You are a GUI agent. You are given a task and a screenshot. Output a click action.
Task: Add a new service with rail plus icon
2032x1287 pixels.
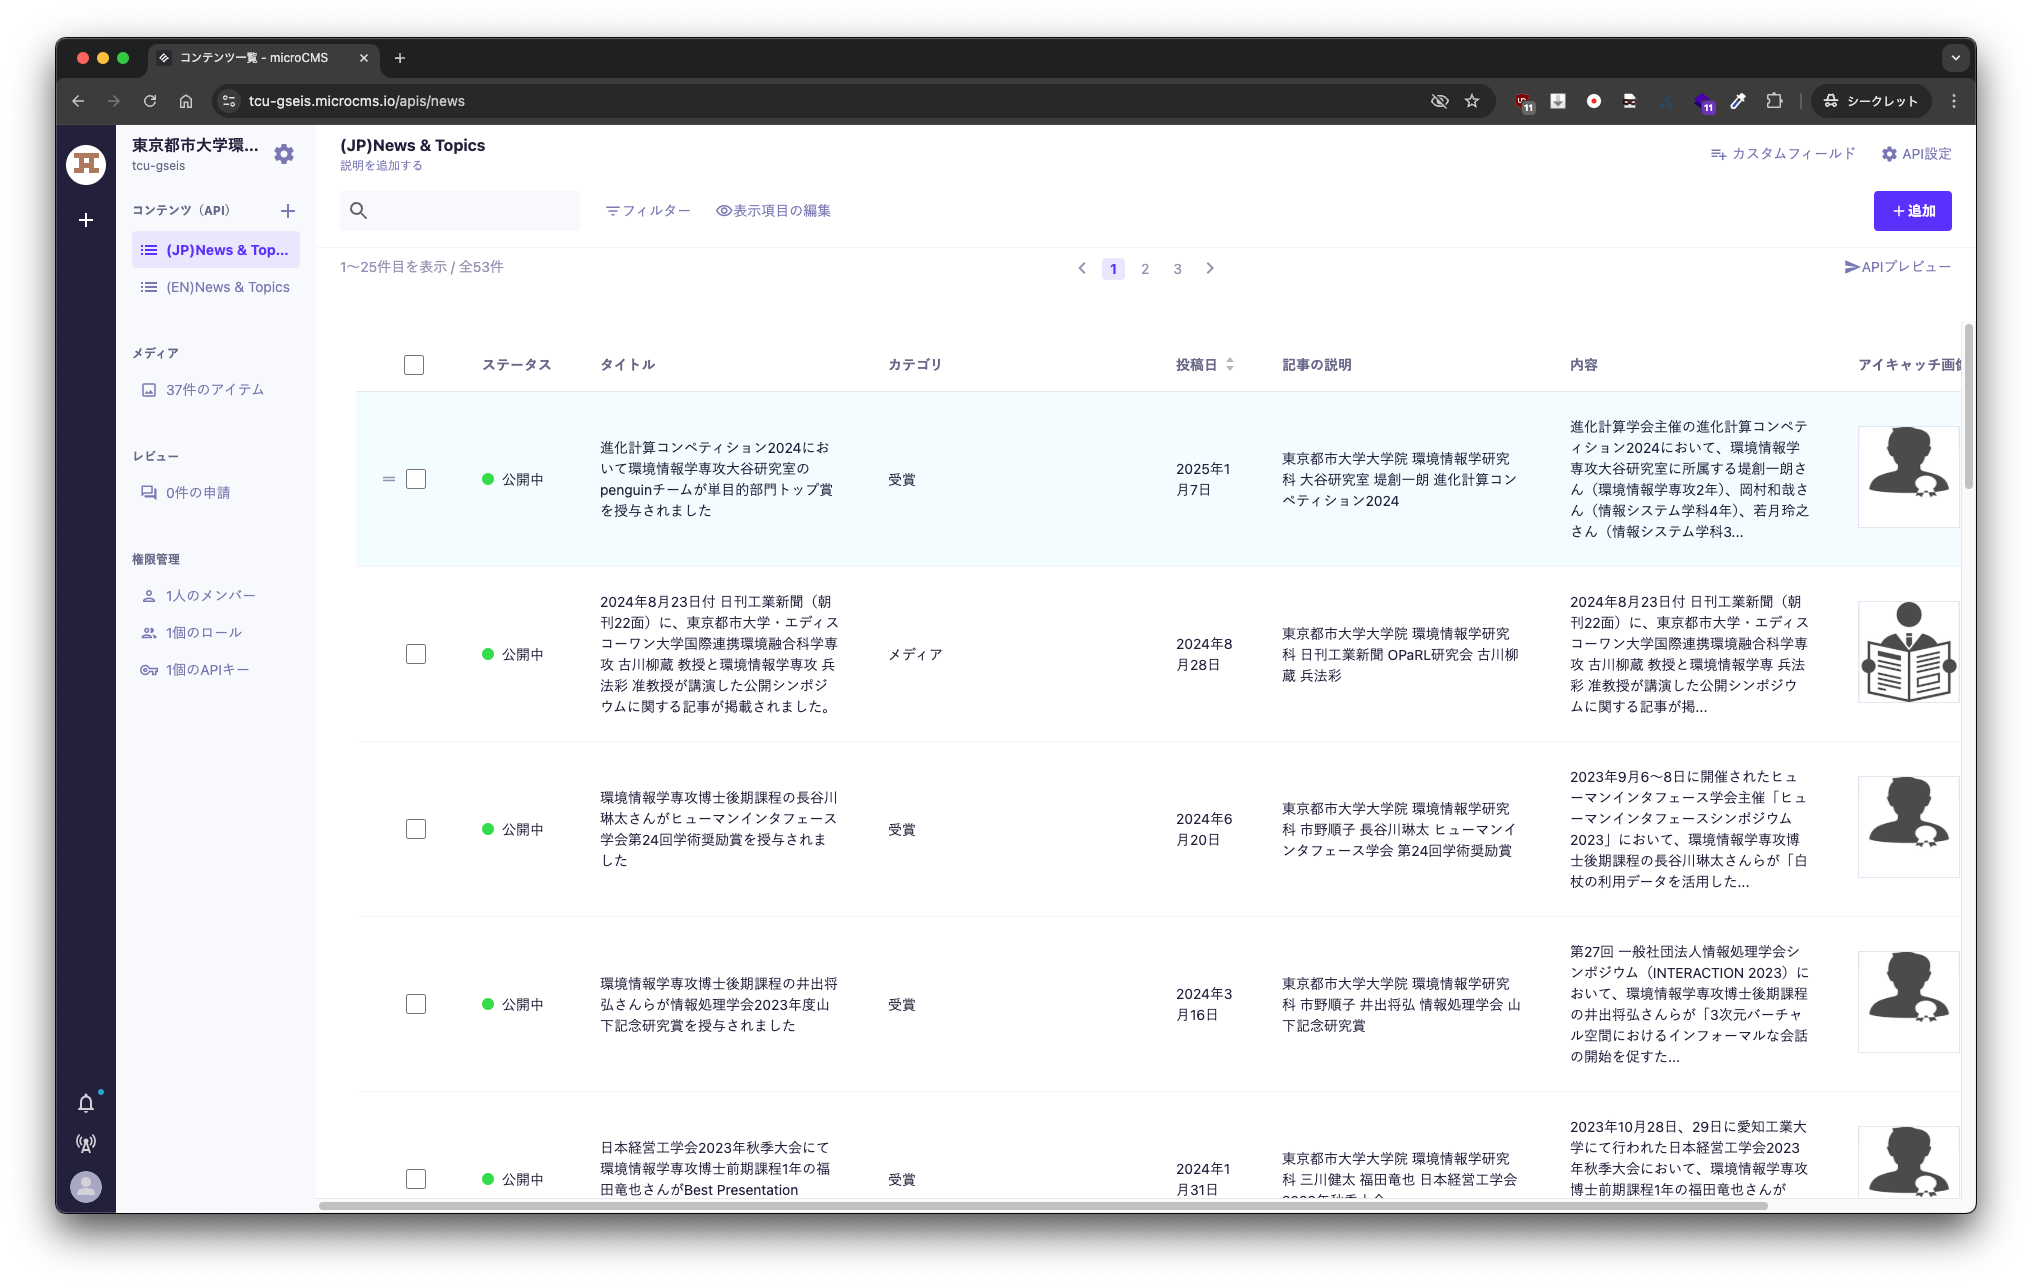pos(86,220)
